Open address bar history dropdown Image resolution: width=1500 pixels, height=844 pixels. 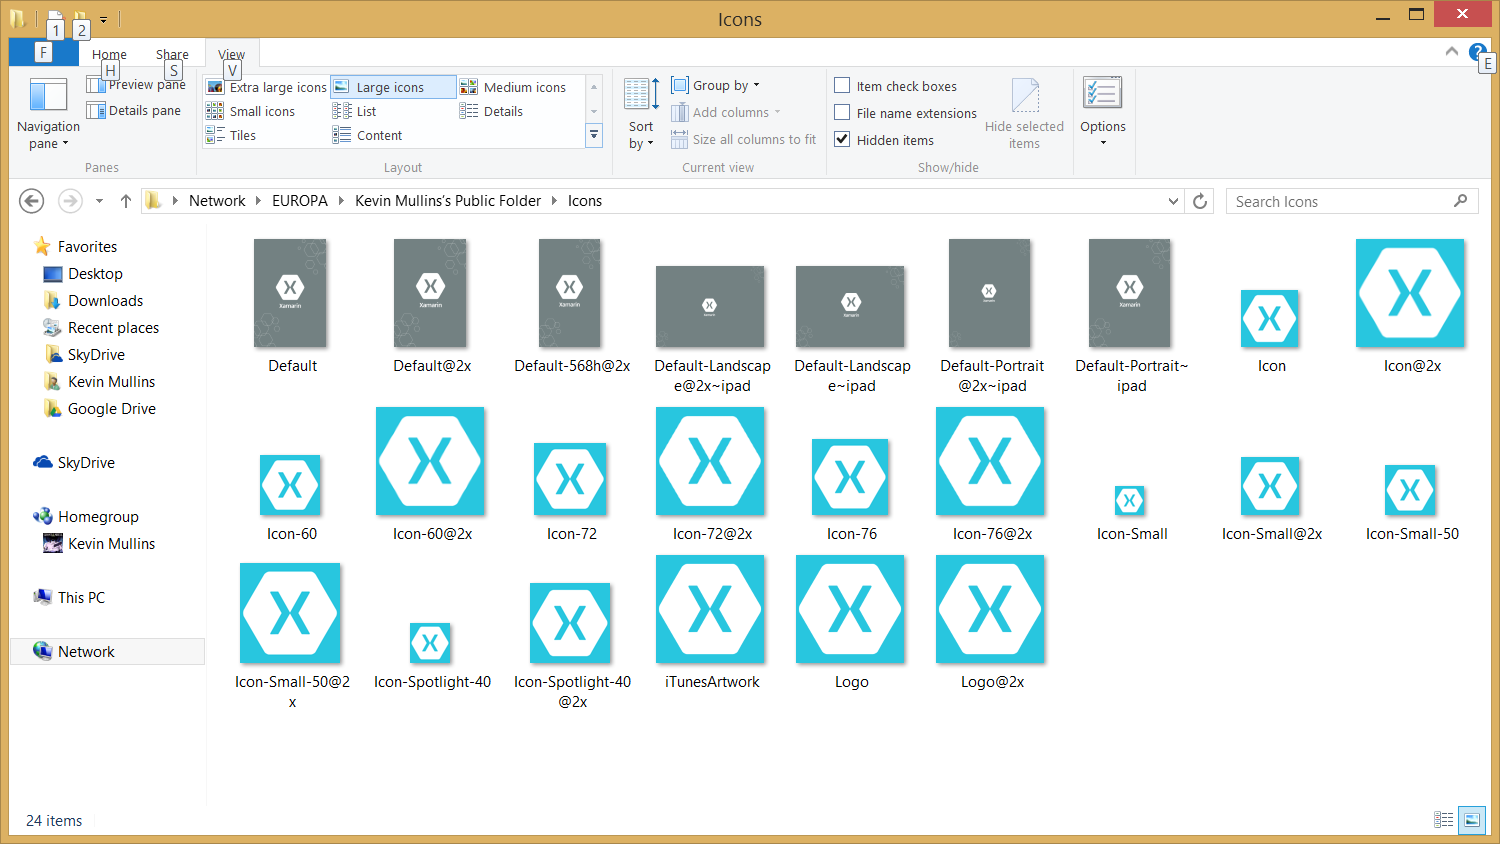click(x=1173, y=201)
